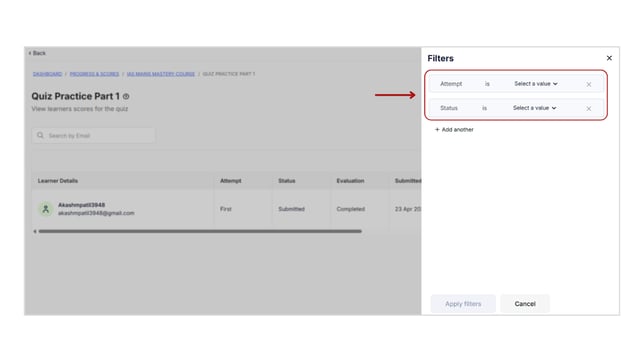644x362 pixels.
Task: Open the Progress & Scores breadcrumb
Action: point(94,74)
